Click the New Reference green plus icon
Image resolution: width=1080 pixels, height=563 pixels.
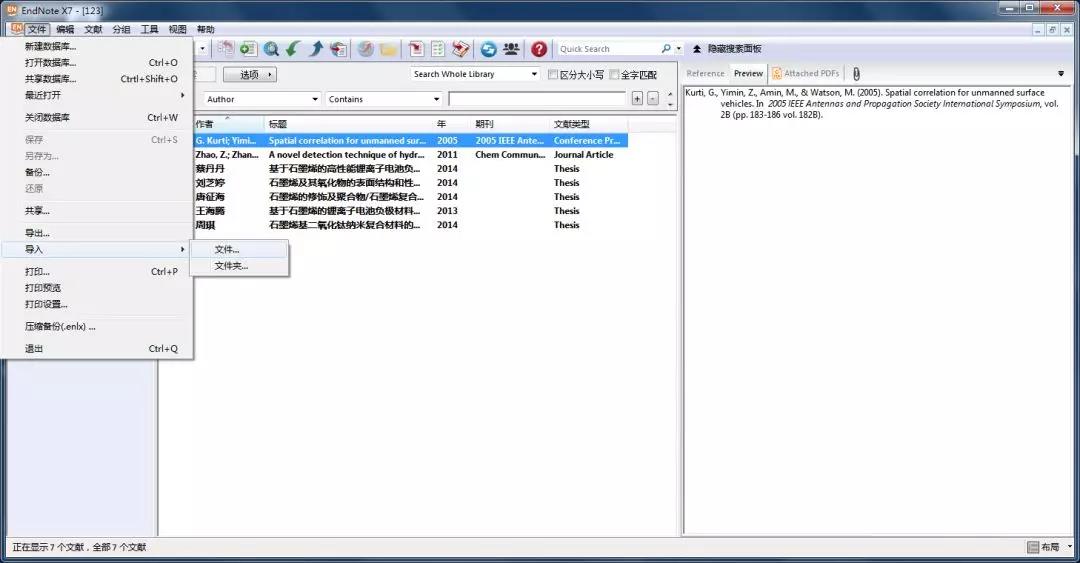[248, 48]
